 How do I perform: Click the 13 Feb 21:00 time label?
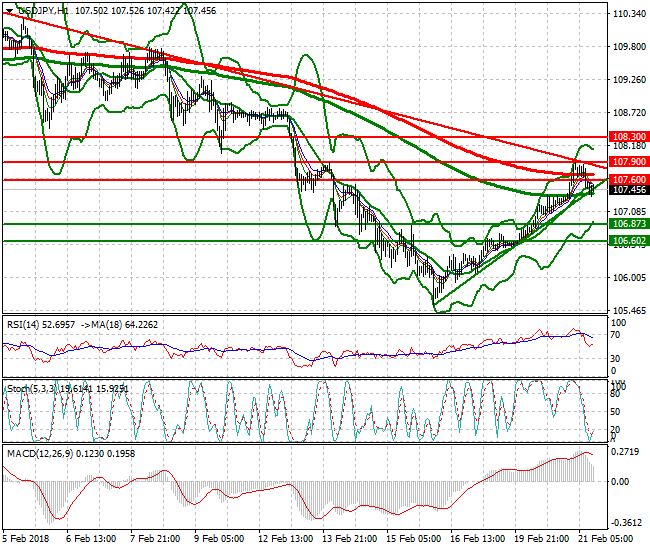click(349, 539)
